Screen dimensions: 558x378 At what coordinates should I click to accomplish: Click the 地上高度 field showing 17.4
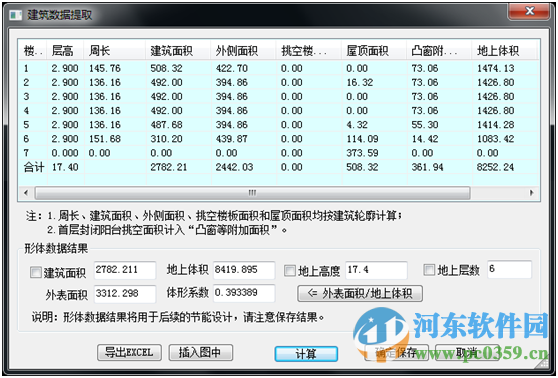(x=376, y=270)
